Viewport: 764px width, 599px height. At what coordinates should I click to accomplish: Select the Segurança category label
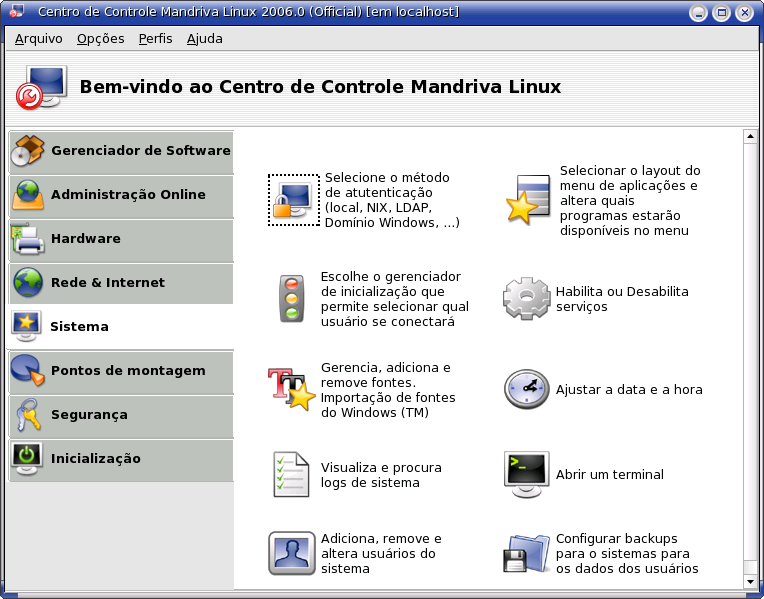[89, 414]
